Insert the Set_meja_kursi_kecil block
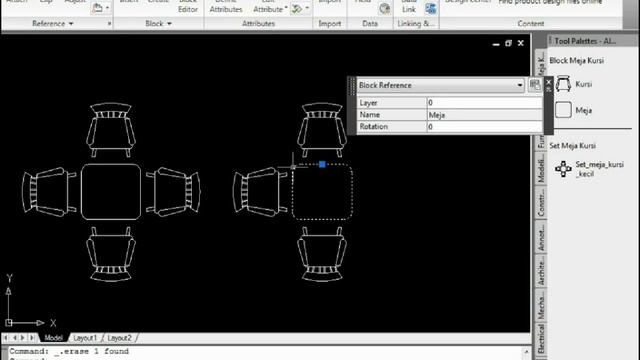Image resolution: width=640 pixels, height=360 pixels. pyautogui.click(x=563, y=169)
